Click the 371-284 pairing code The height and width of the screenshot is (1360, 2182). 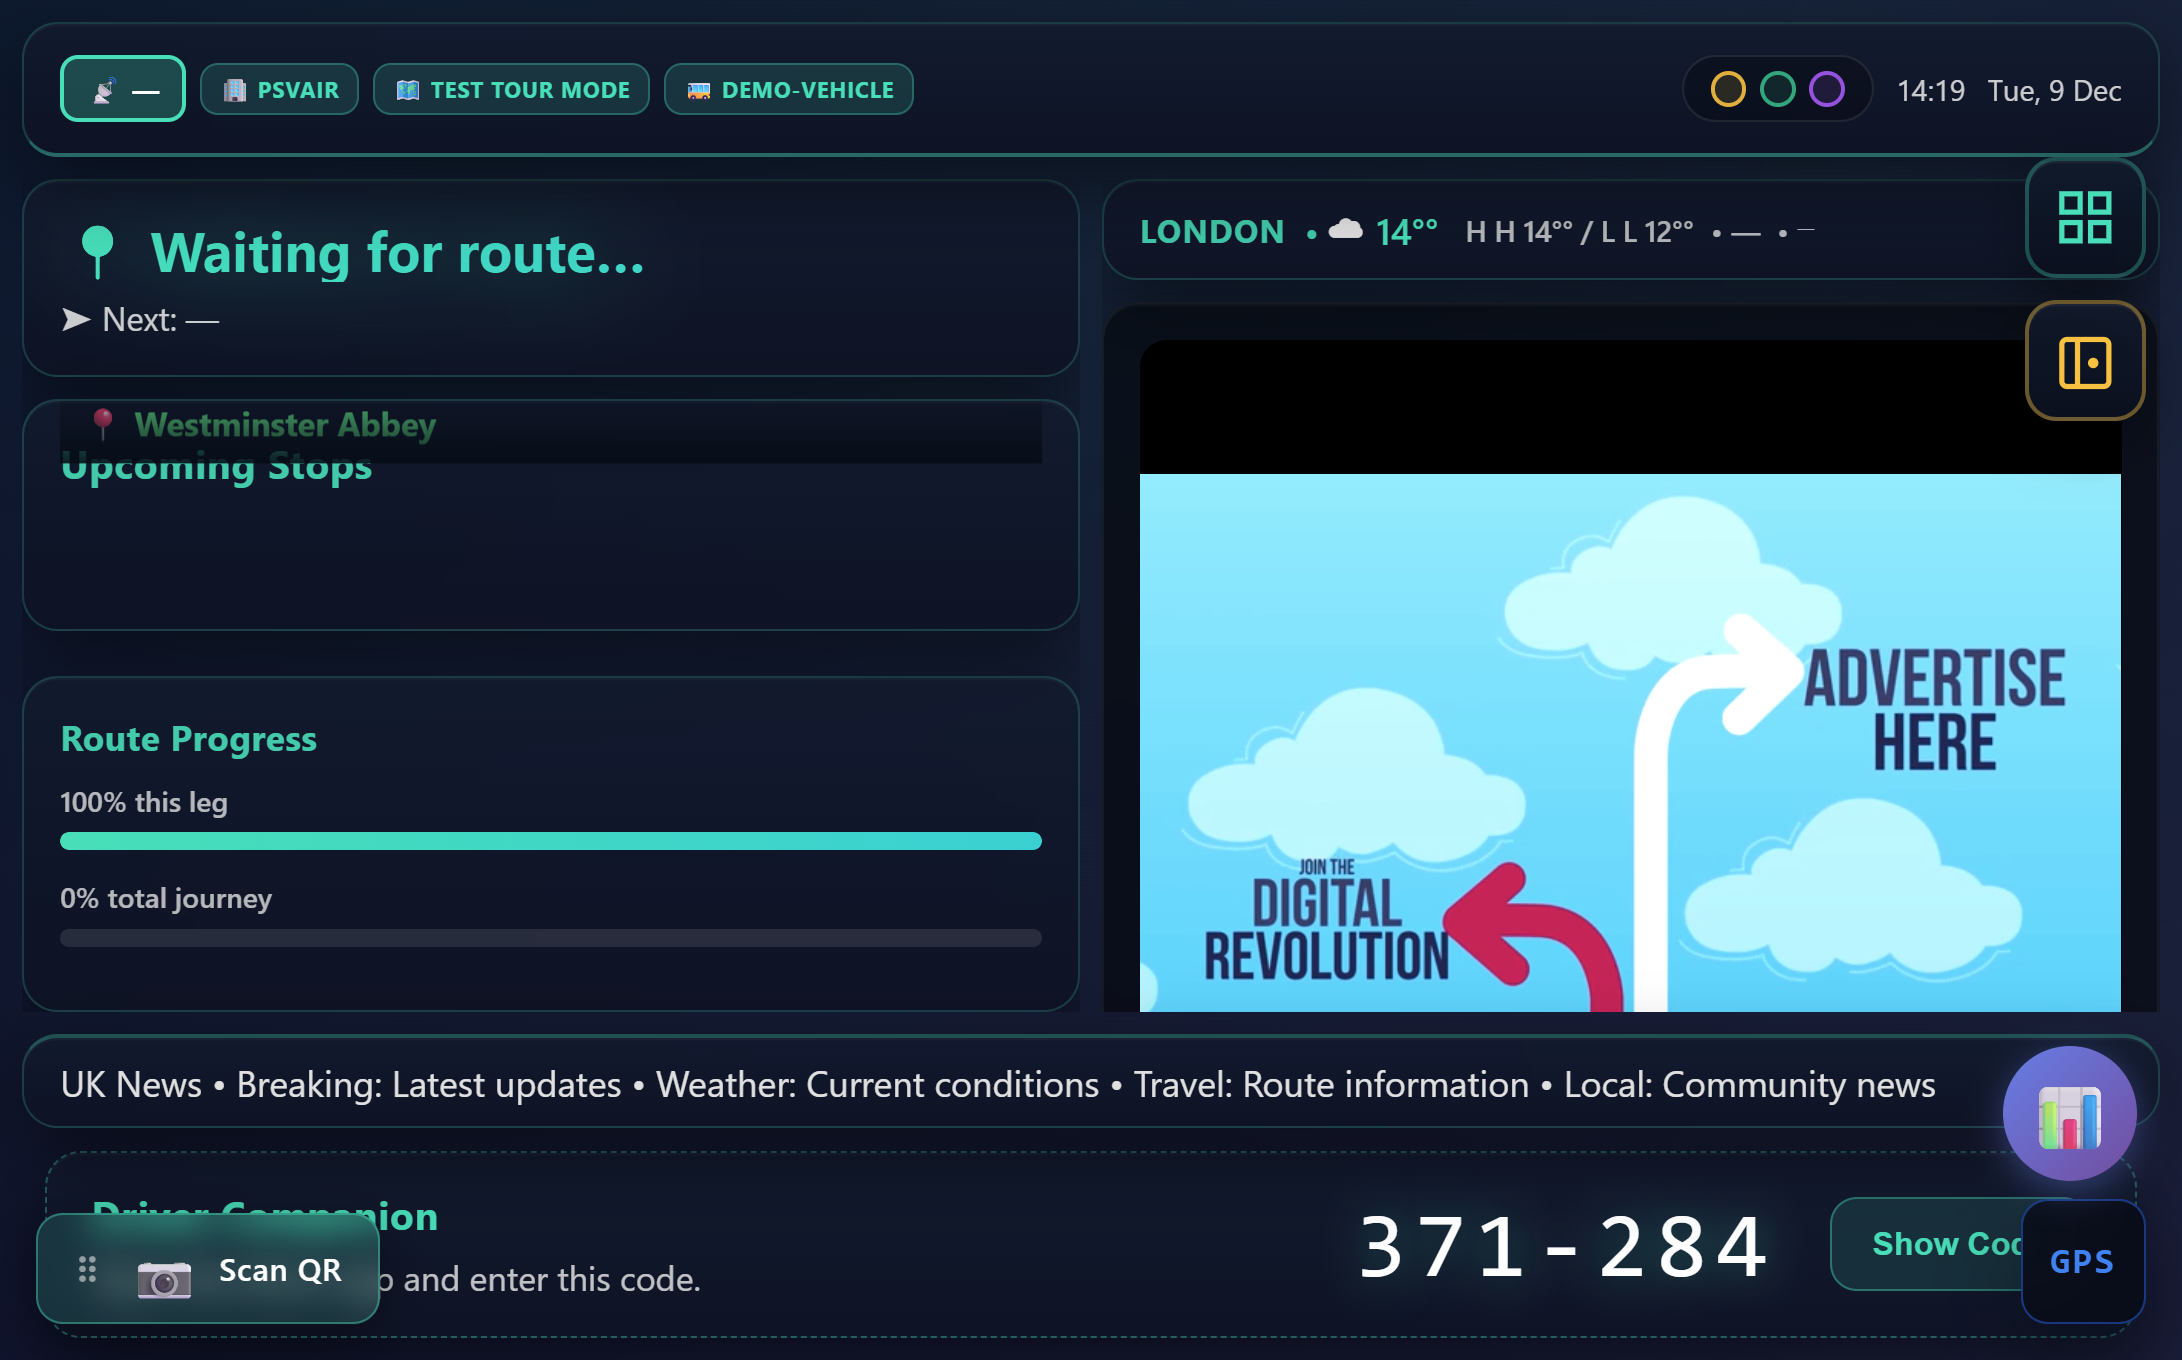(x=1563, y=1247)
